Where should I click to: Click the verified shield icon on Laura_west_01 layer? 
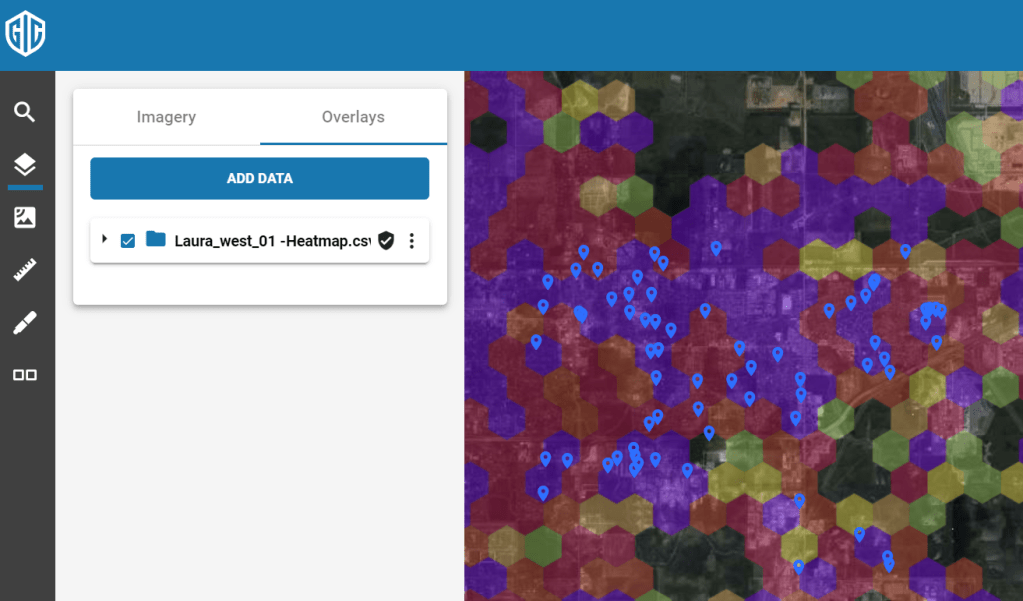386,241
